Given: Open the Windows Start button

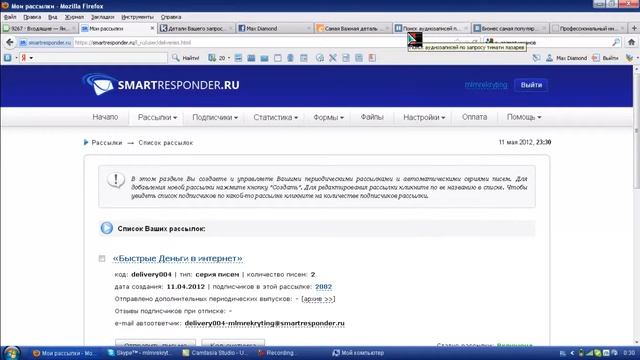Looking at the screenshot, I should click(x=11, y=353).
